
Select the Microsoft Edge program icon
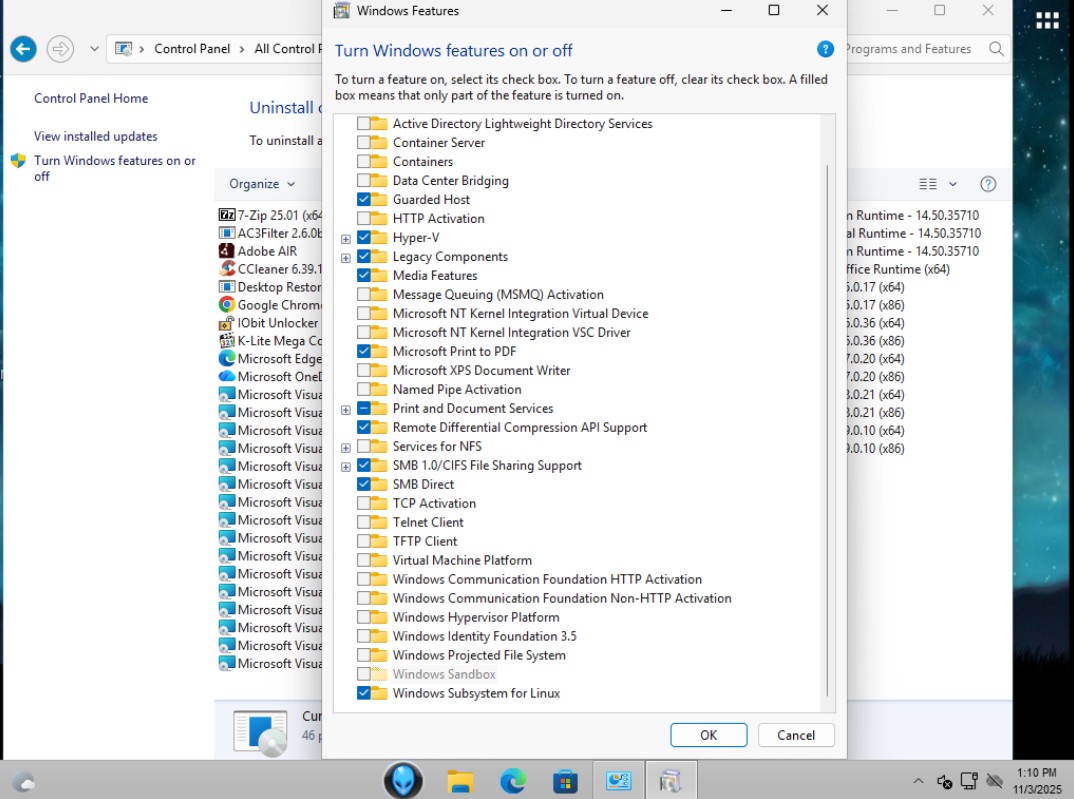coord(227,358)
